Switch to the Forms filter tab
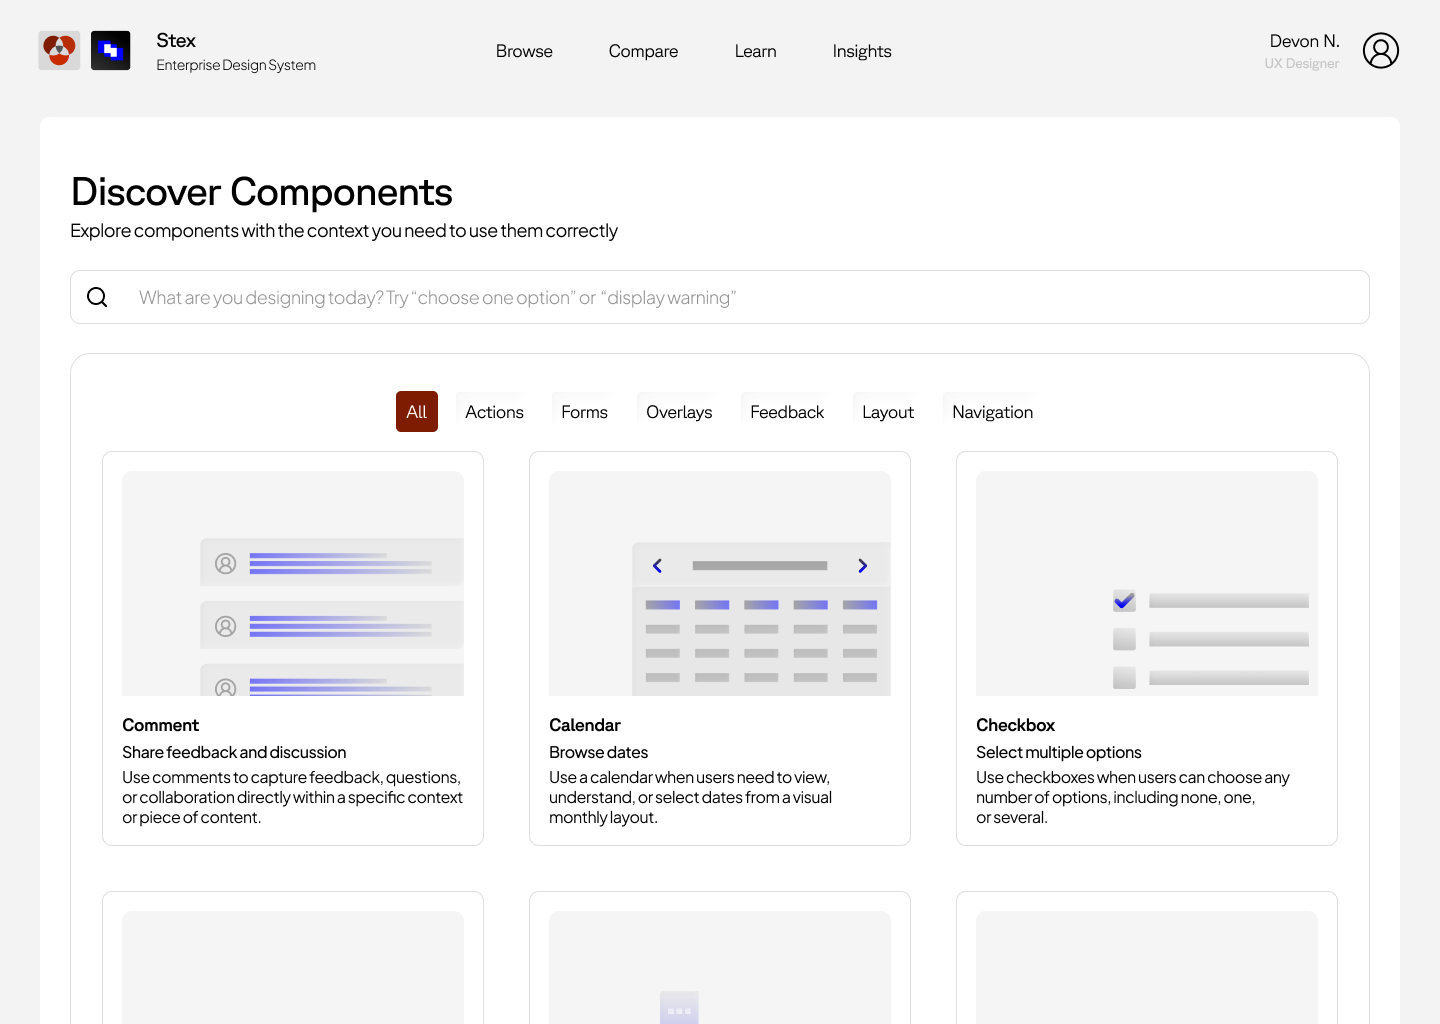Screen dimensions: 1440x1024 (x=584, y=412)
